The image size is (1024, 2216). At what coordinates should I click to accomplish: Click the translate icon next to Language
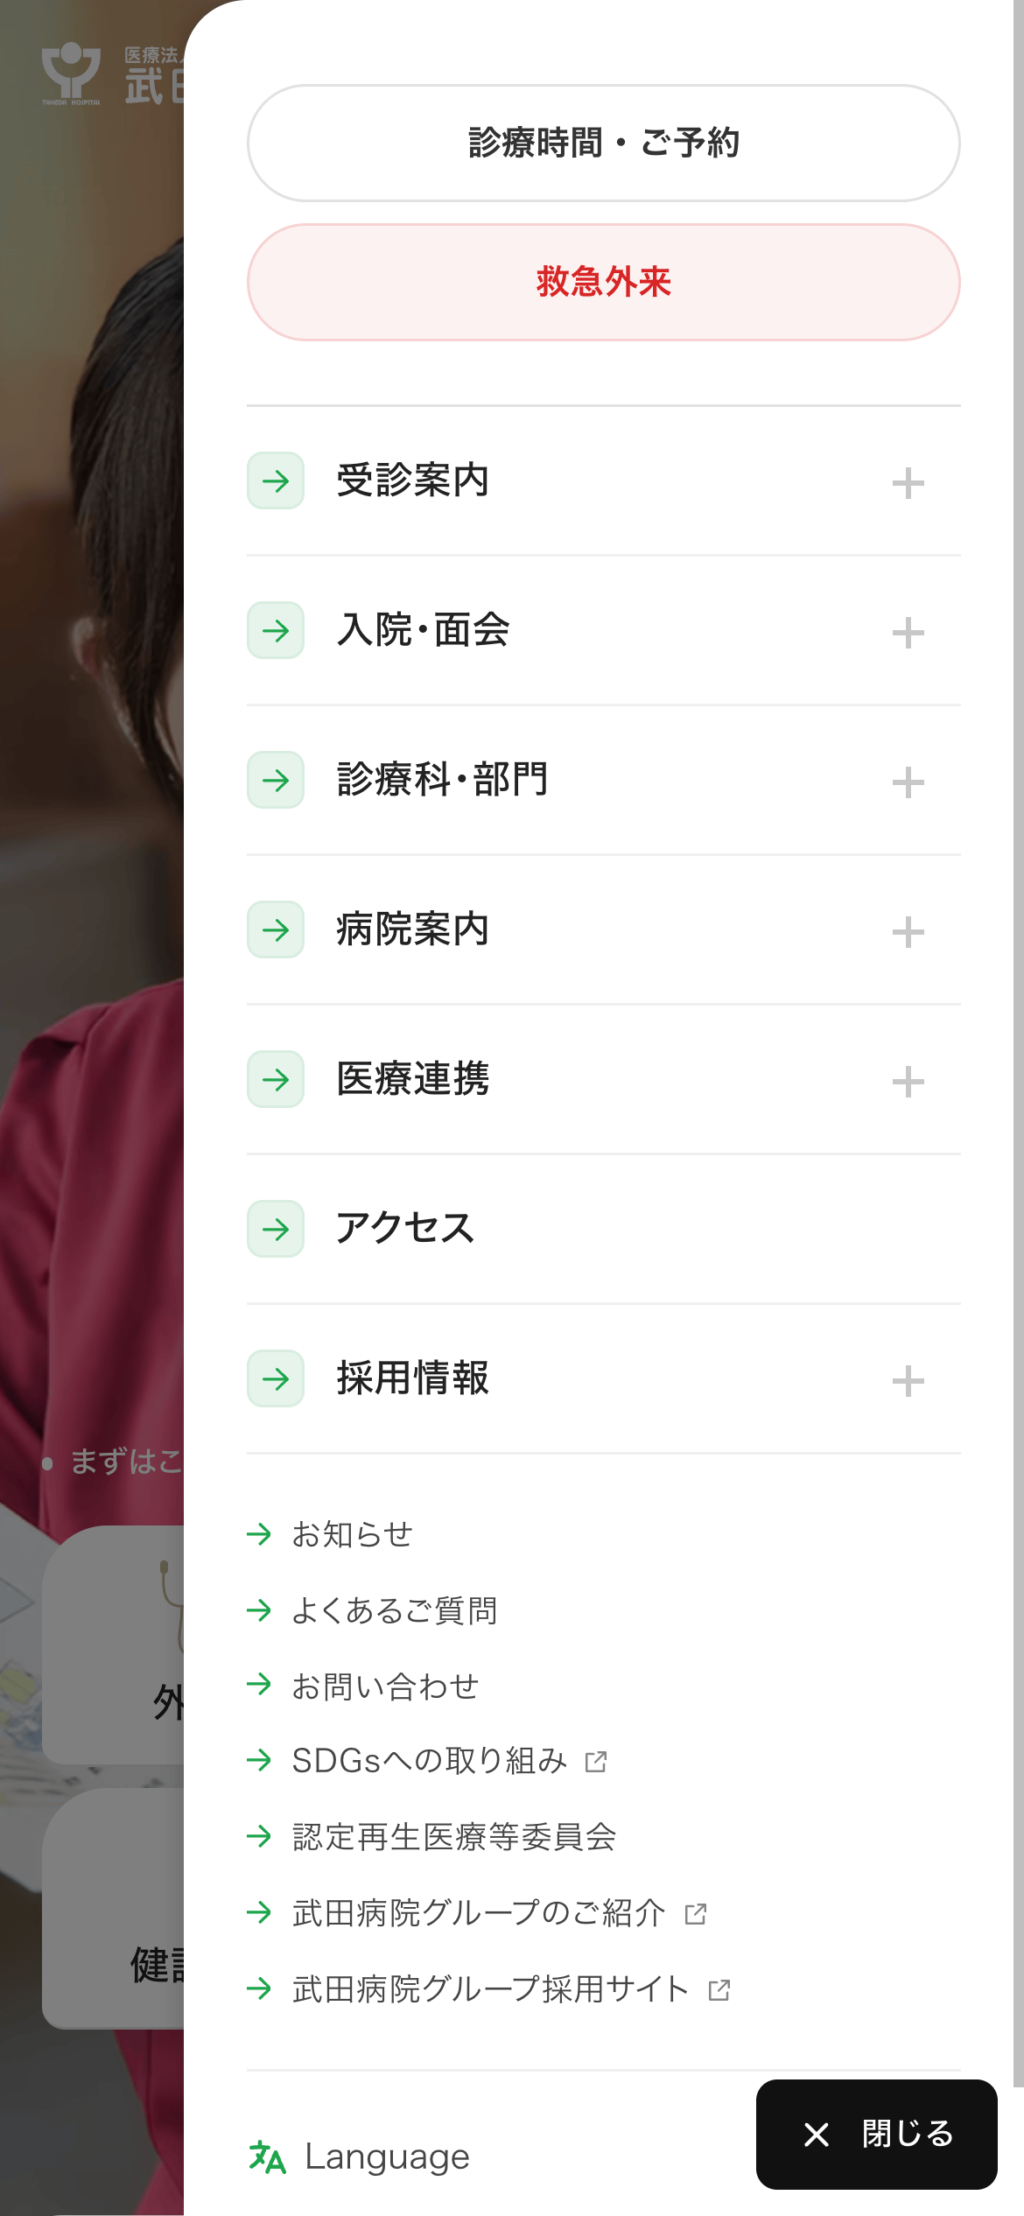tap(267, 2157)
